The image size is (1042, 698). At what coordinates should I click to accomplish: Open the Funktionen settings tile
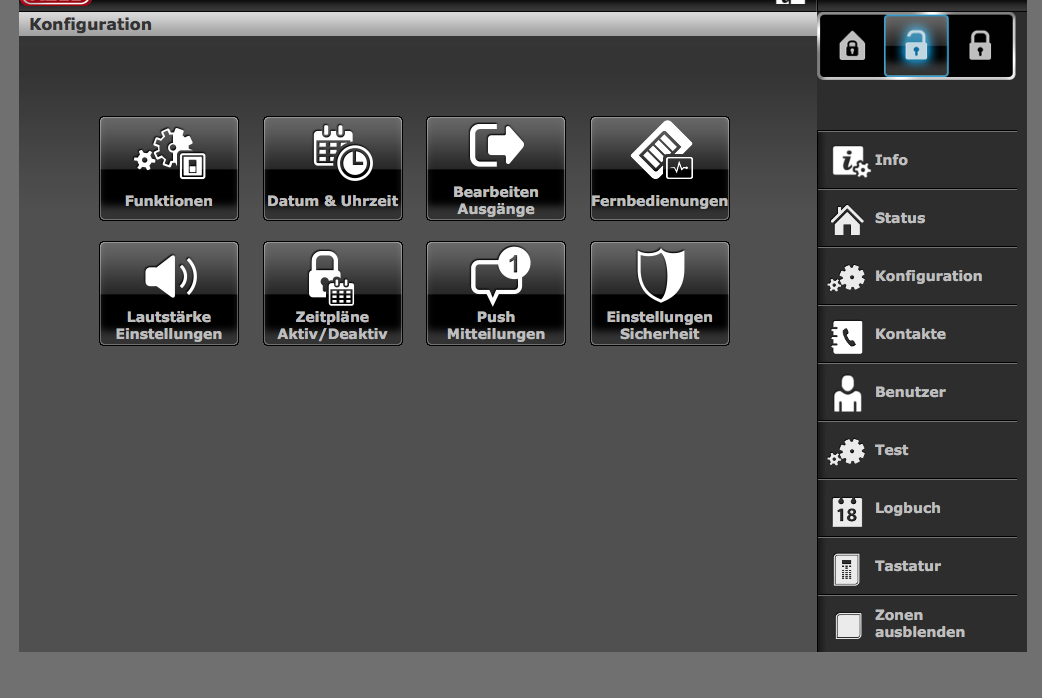[169, 168]
